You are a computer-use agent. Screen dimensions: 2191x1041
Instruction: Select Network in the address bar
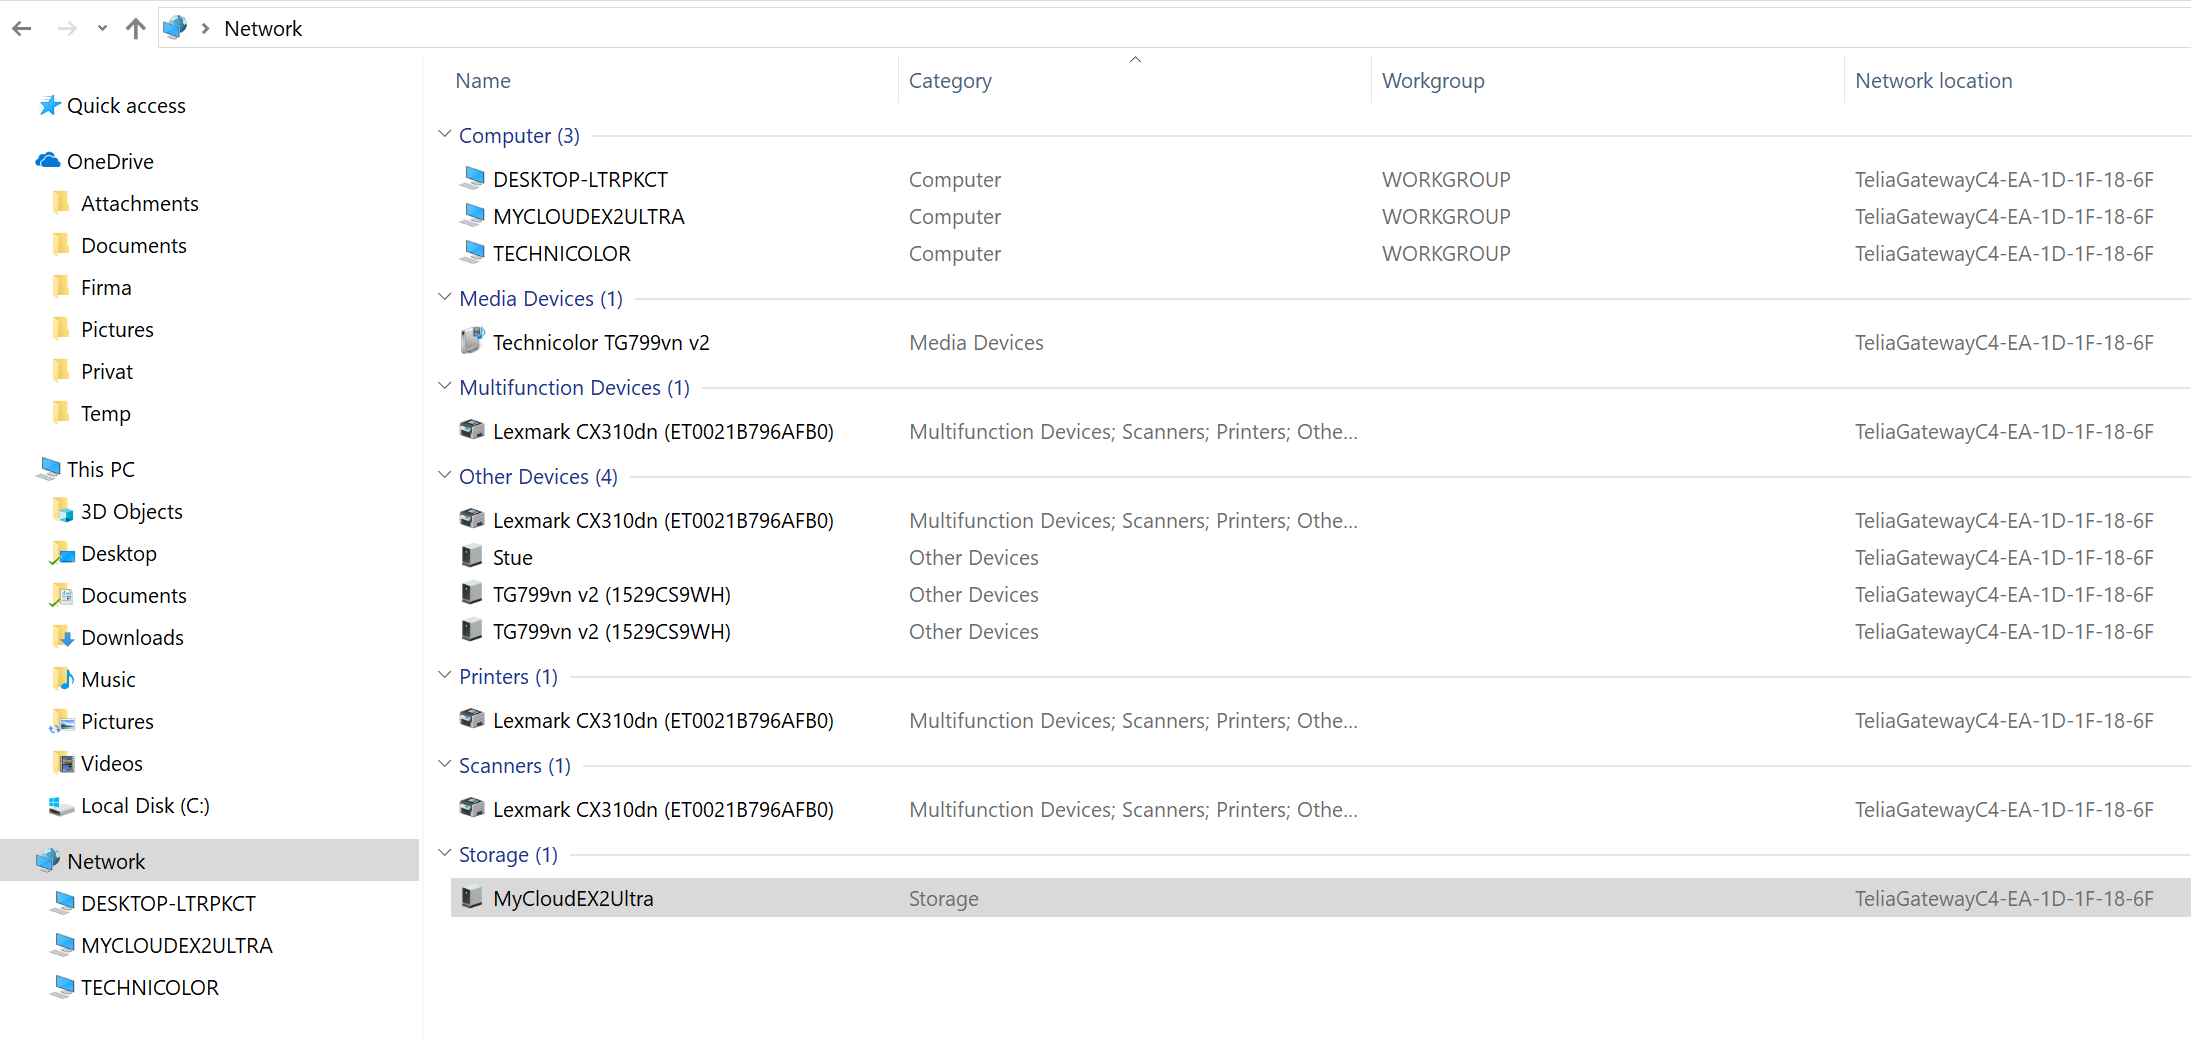(x=263, y=28)
